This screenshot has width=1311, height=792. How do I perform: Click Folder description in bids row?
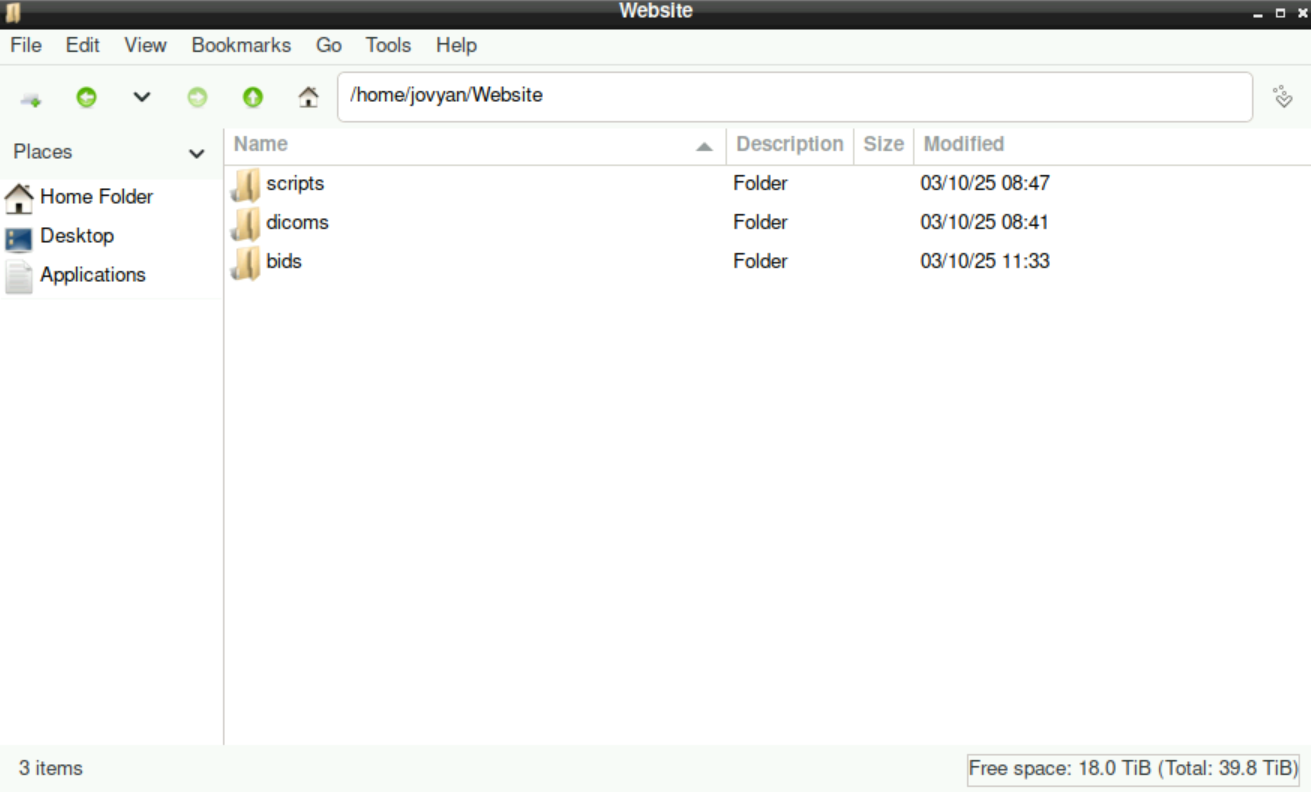(760, 261)
